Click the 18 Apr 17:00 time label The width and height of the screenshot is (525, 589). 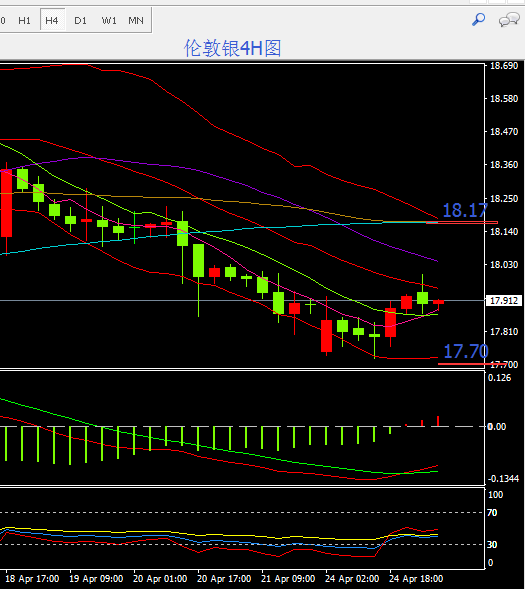point(32,578)
